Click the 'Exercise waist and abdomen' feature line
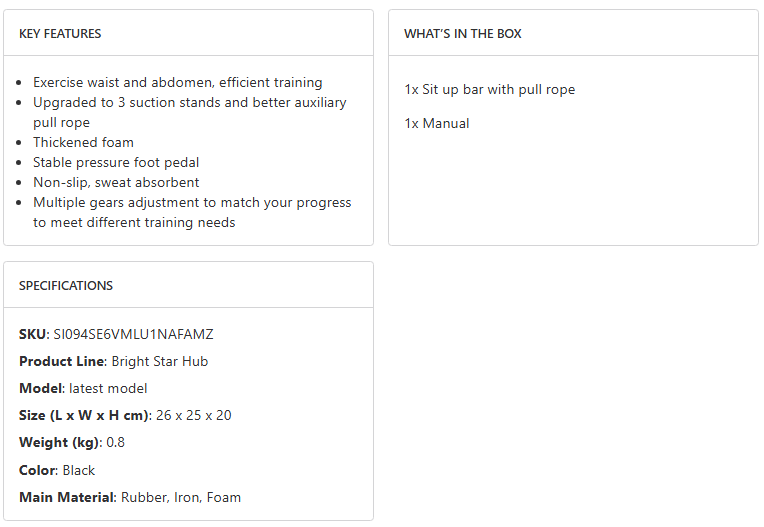Image resolution: width=764 pixels, height=527 pixels. pyautogui.click(x=177, y=83)
